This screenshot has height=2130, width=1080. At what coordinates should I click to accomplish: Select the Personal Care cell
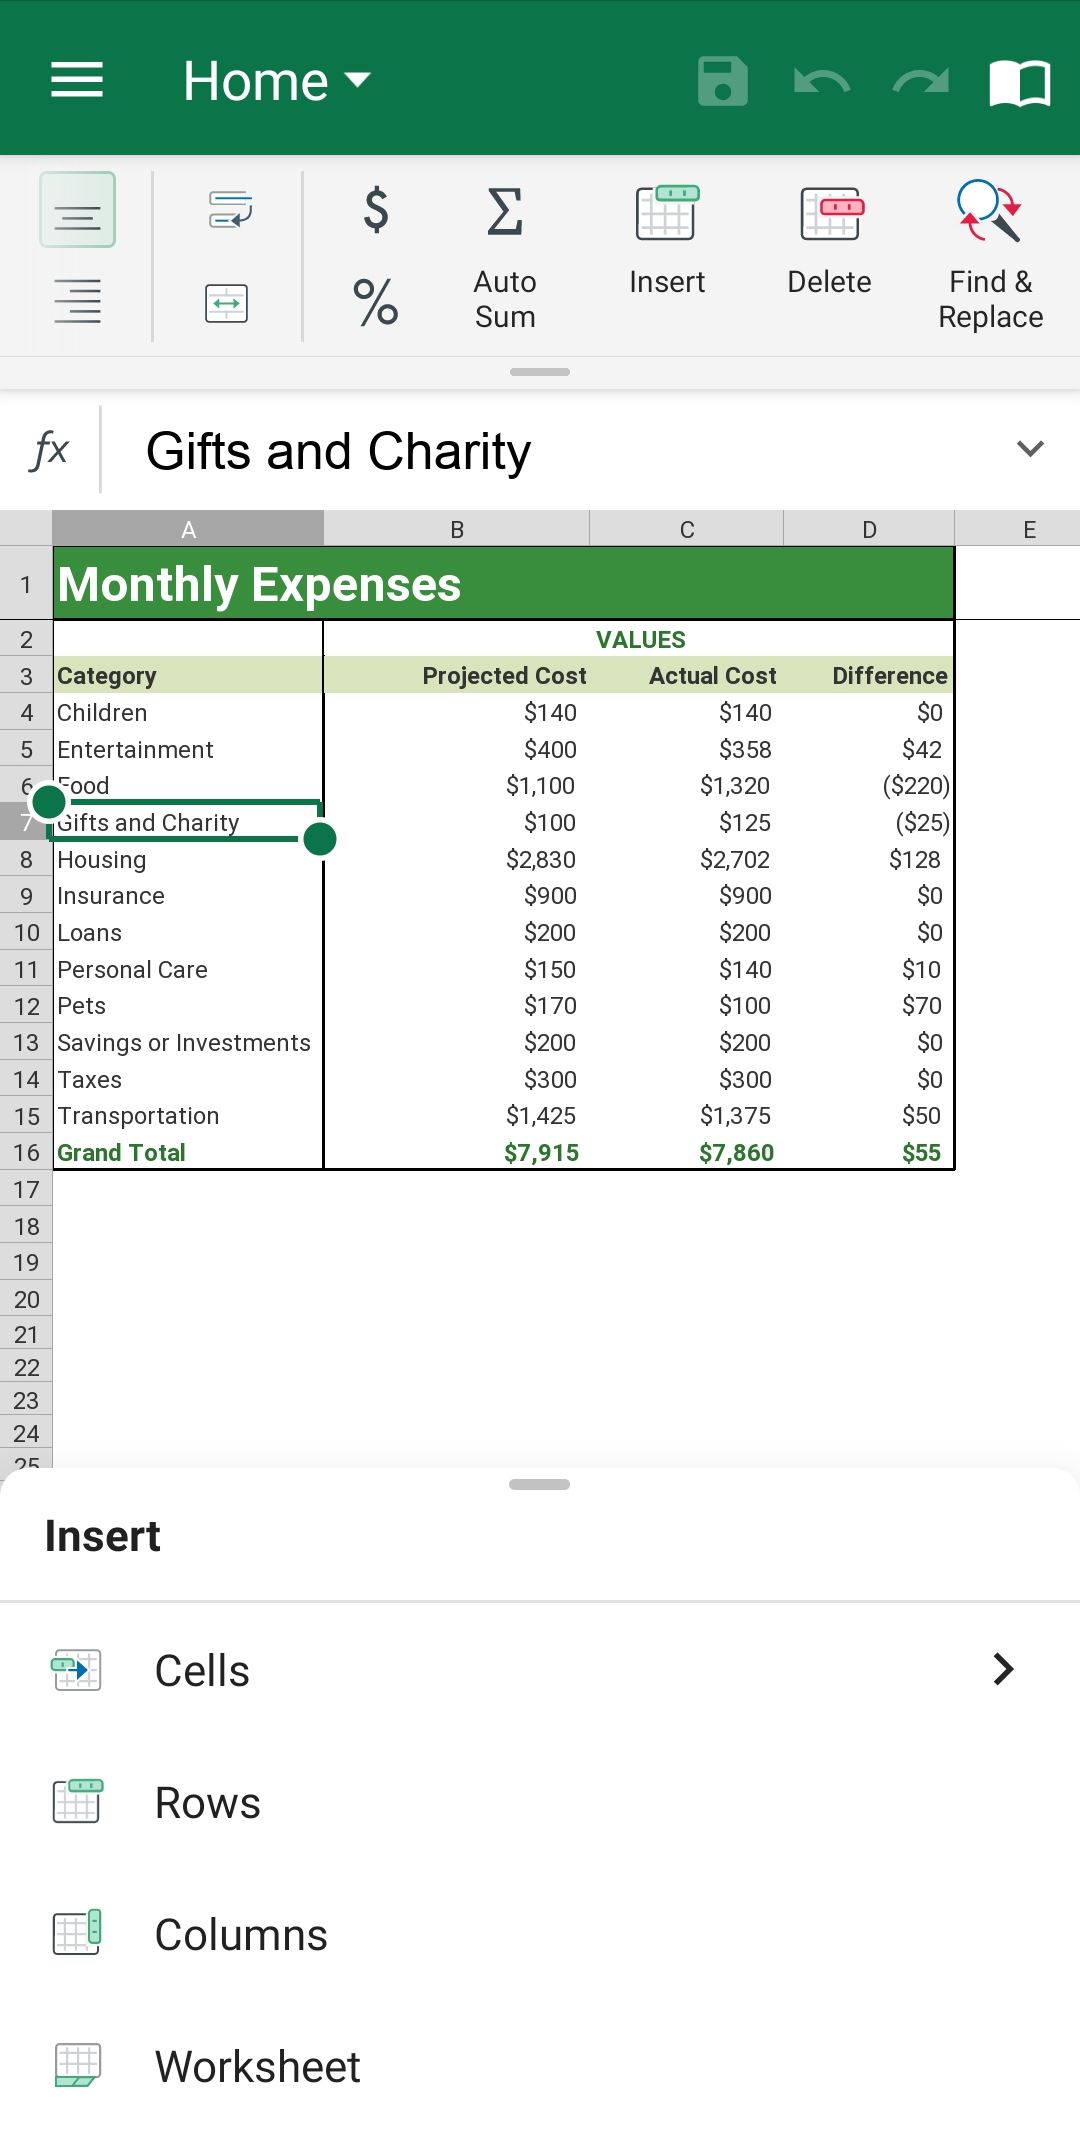coord(188,970)
